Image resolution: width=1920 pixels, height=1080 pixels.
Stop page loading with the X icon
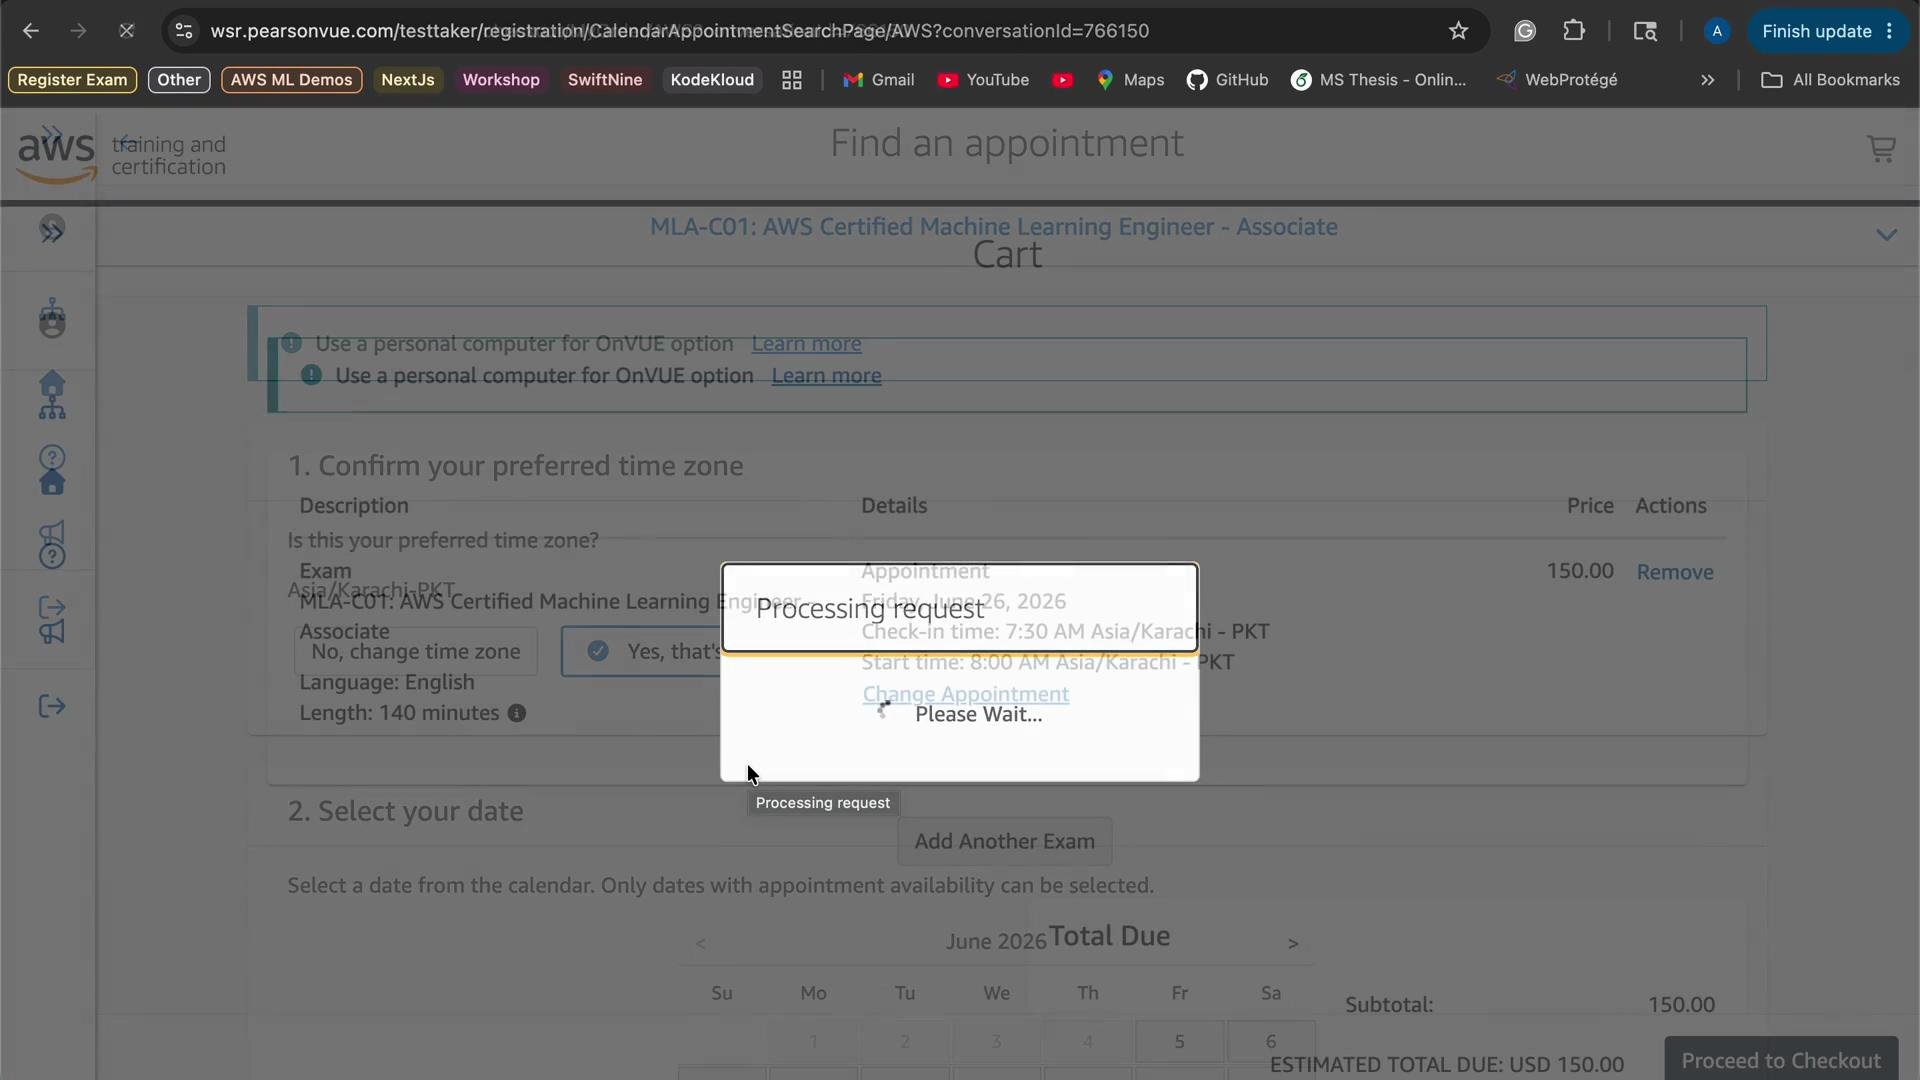126,31
